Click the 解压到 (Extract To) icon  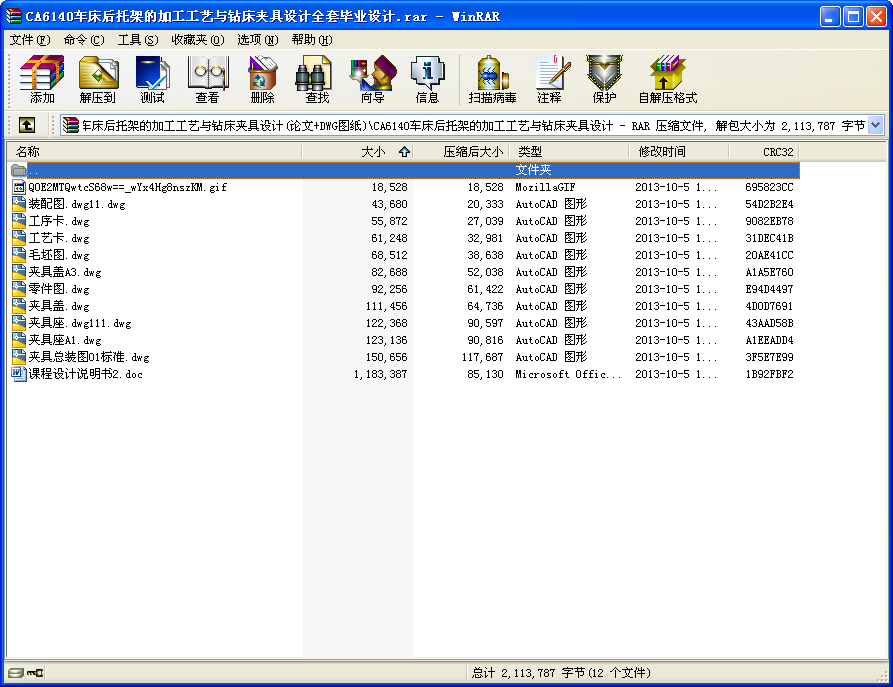pyautogui.click(x=98, y=80)
